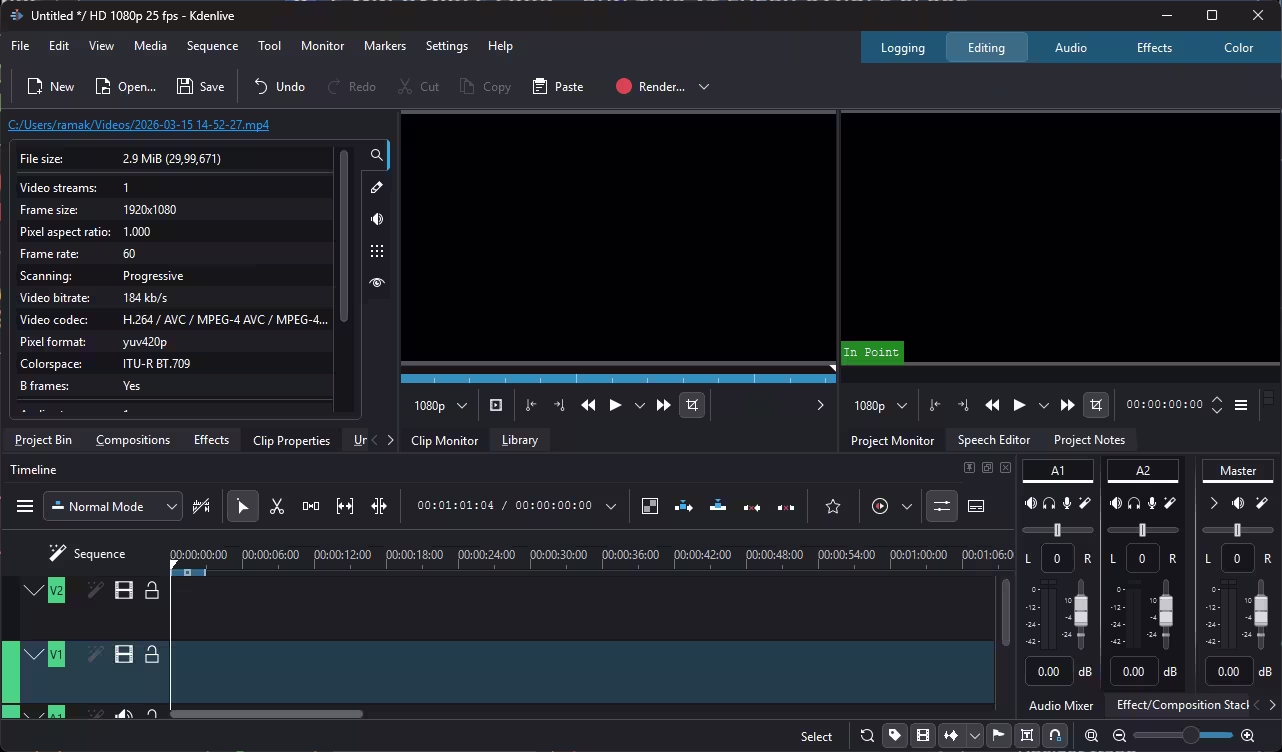Viewport: 1282px width, 752px height.
Task: Open the eye analysis icon in clip properties
Action: point(377,283)
